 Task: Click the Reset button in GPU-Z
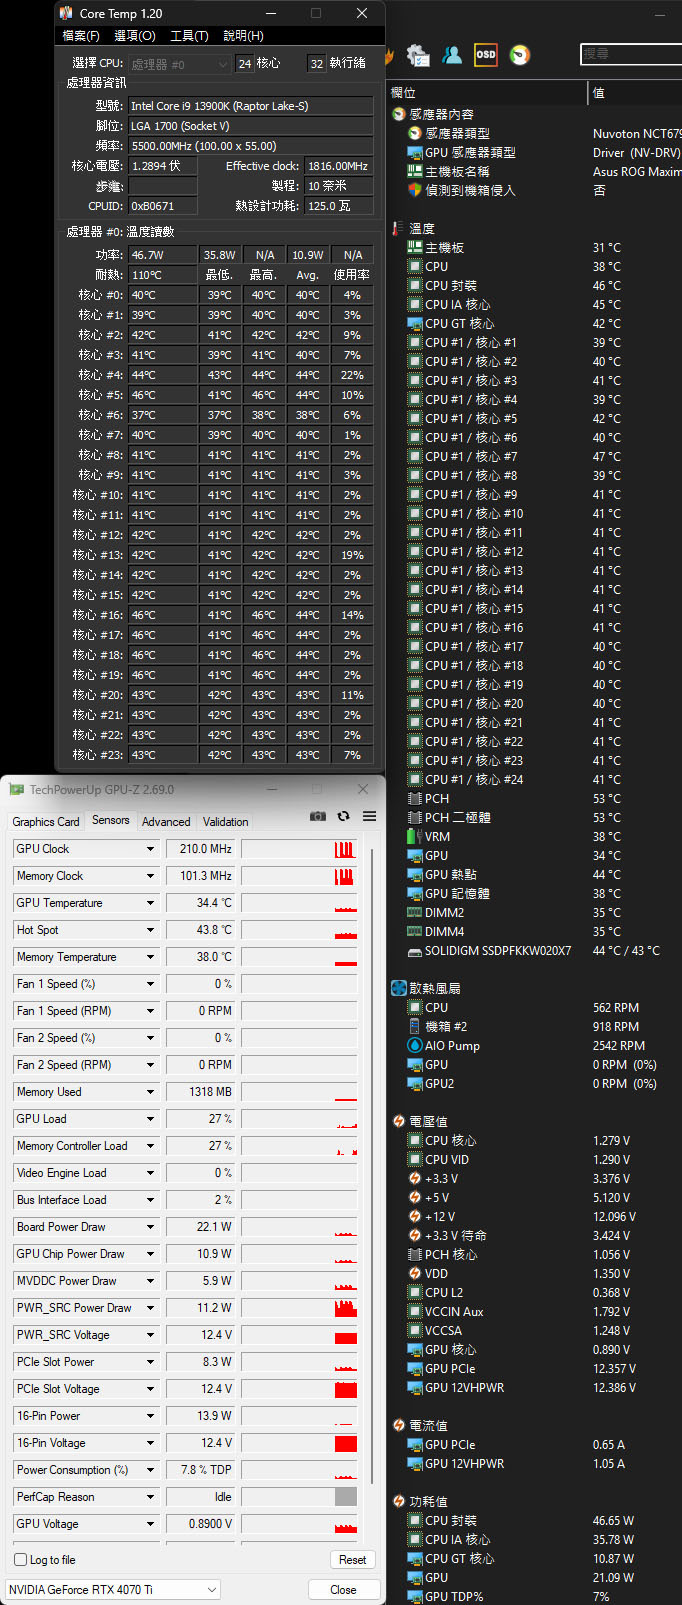coord(352,1560)
